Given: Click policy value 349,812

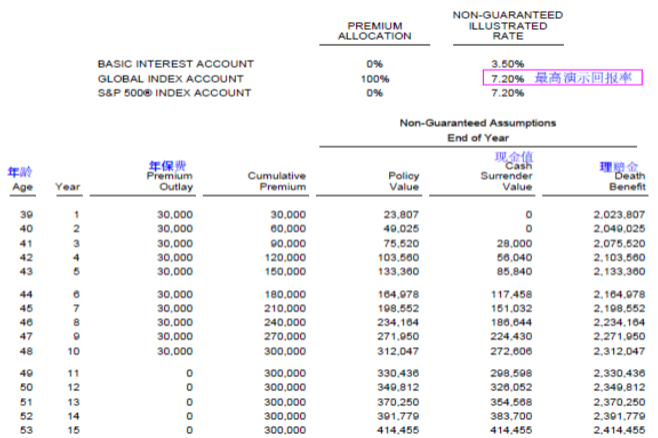Looking at the screenshot, I should tap(398, 388).
